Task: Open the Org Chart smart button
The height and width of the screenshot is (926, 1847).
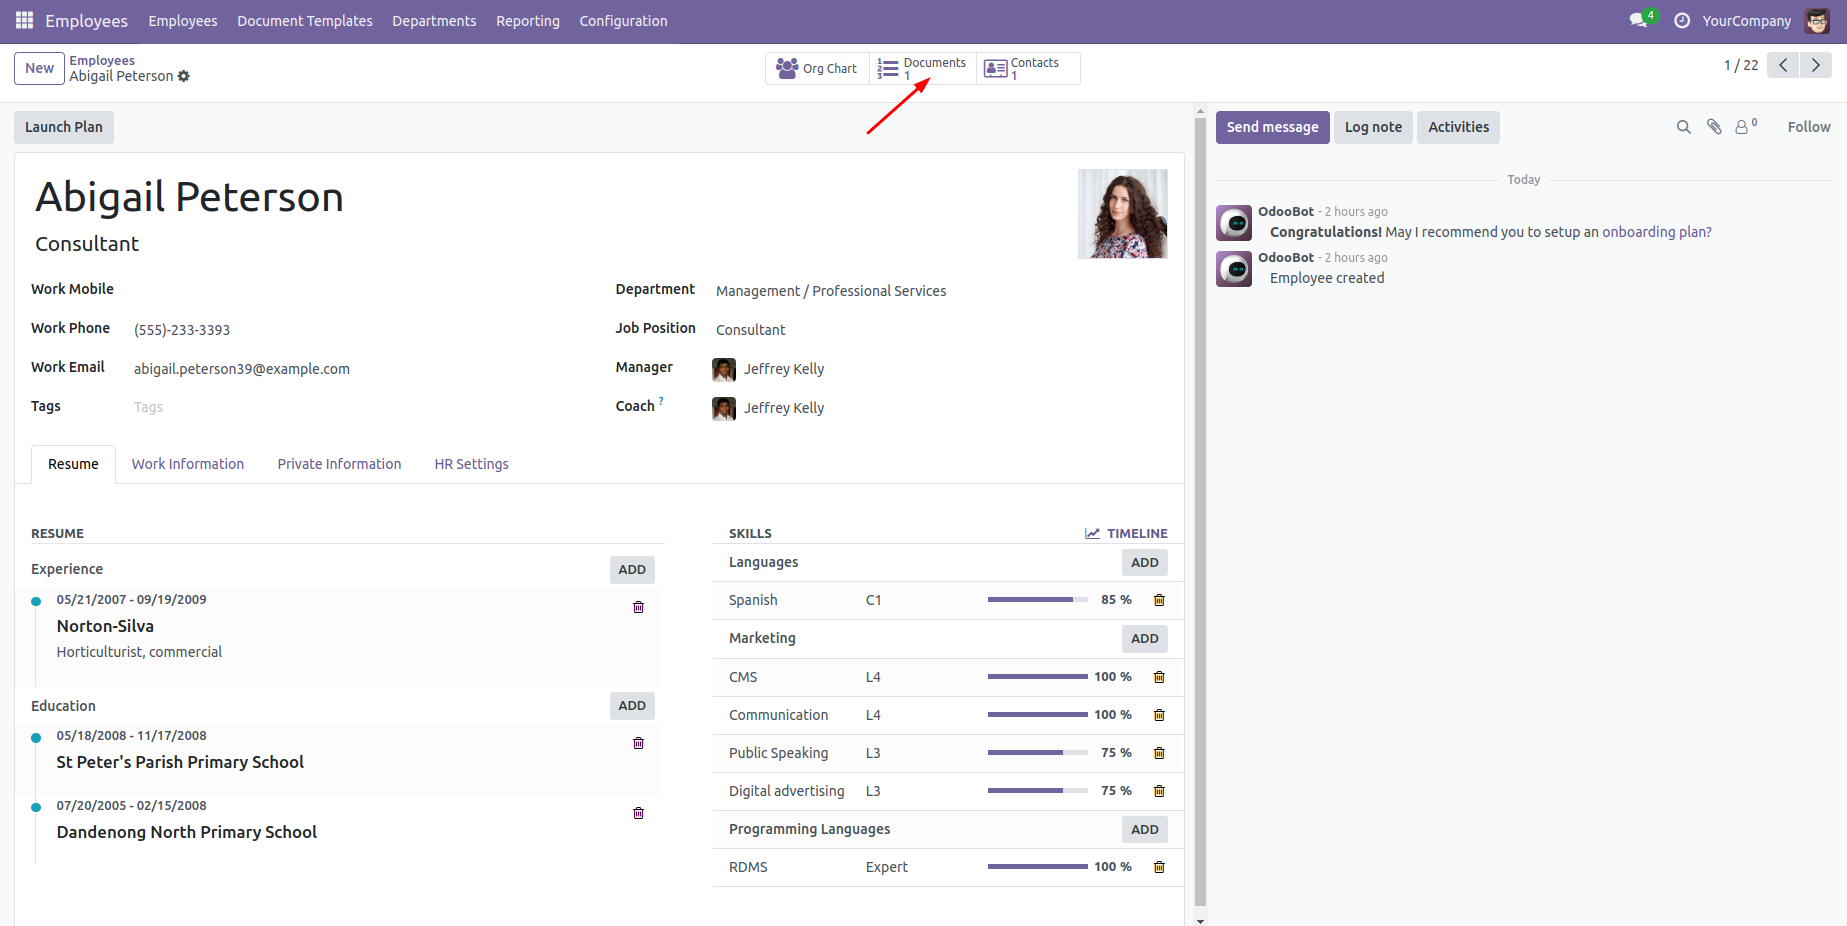Action: (818, 68)
